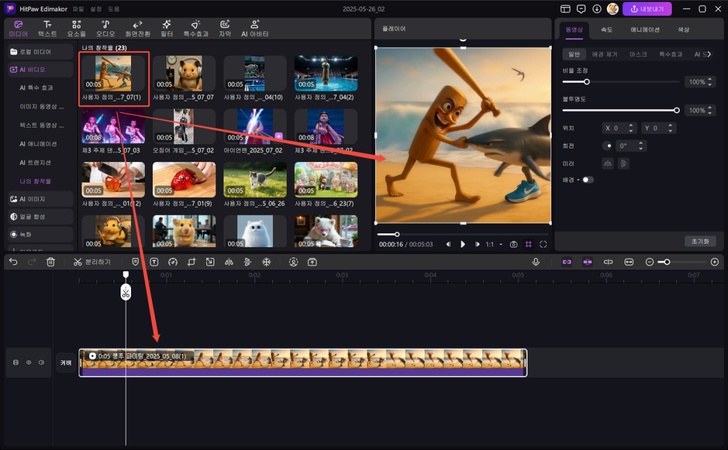Screen dimensions: 728x450
Task: Click the timeline zoom-out minus icon
Action: [x=650, y=262]
